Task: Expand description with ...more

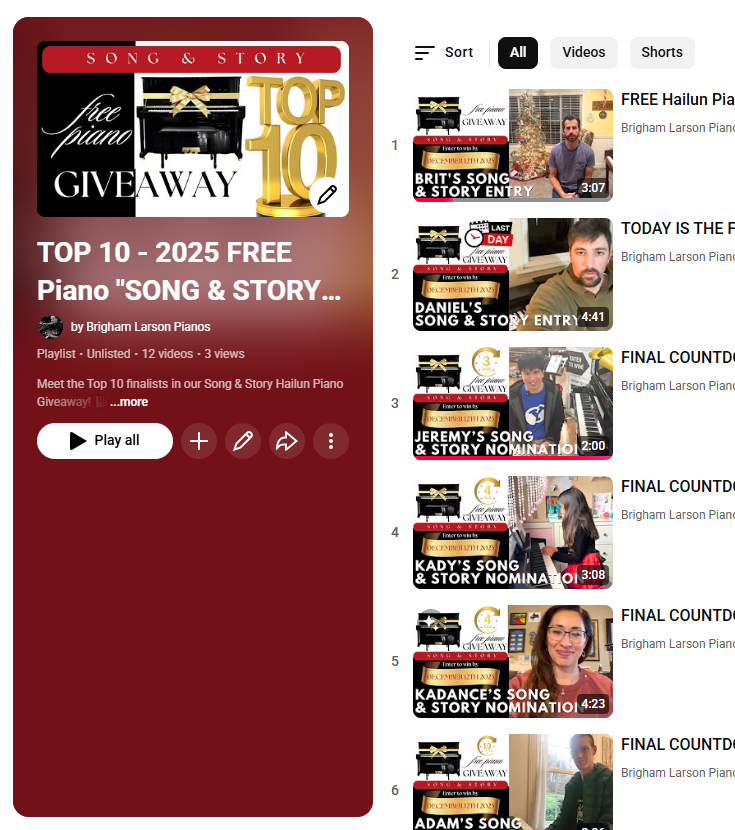Action: (x=129, y=402)
